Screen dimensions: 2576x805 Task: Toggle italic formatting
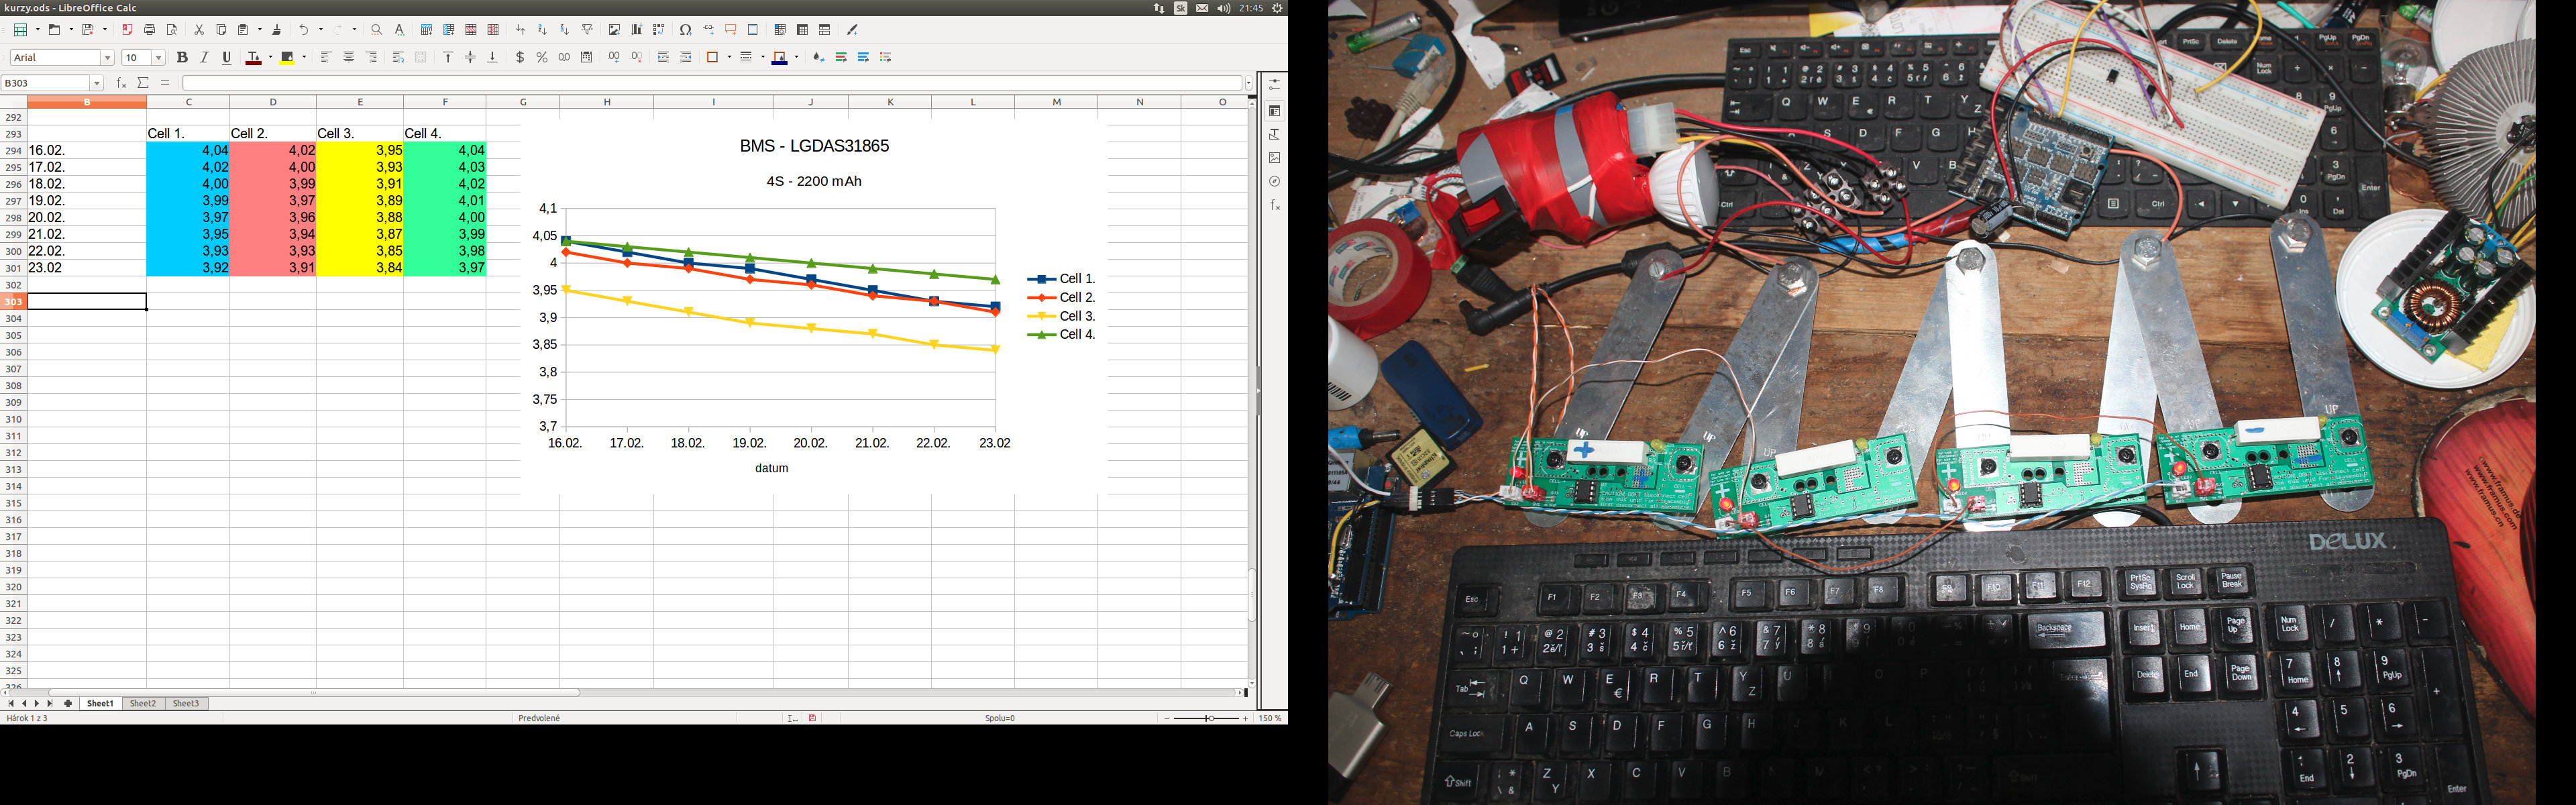click(x=204, y=57)
